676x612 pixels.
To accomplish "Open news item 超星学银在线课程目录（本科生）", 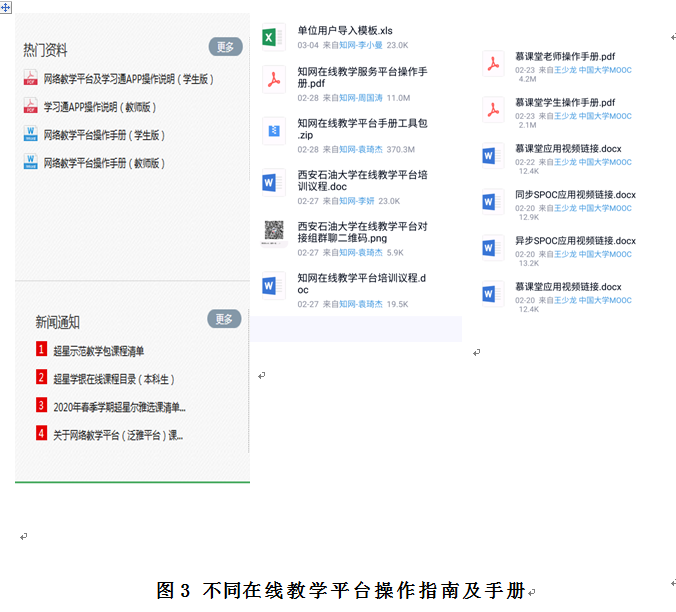I will tap(113, 379).
